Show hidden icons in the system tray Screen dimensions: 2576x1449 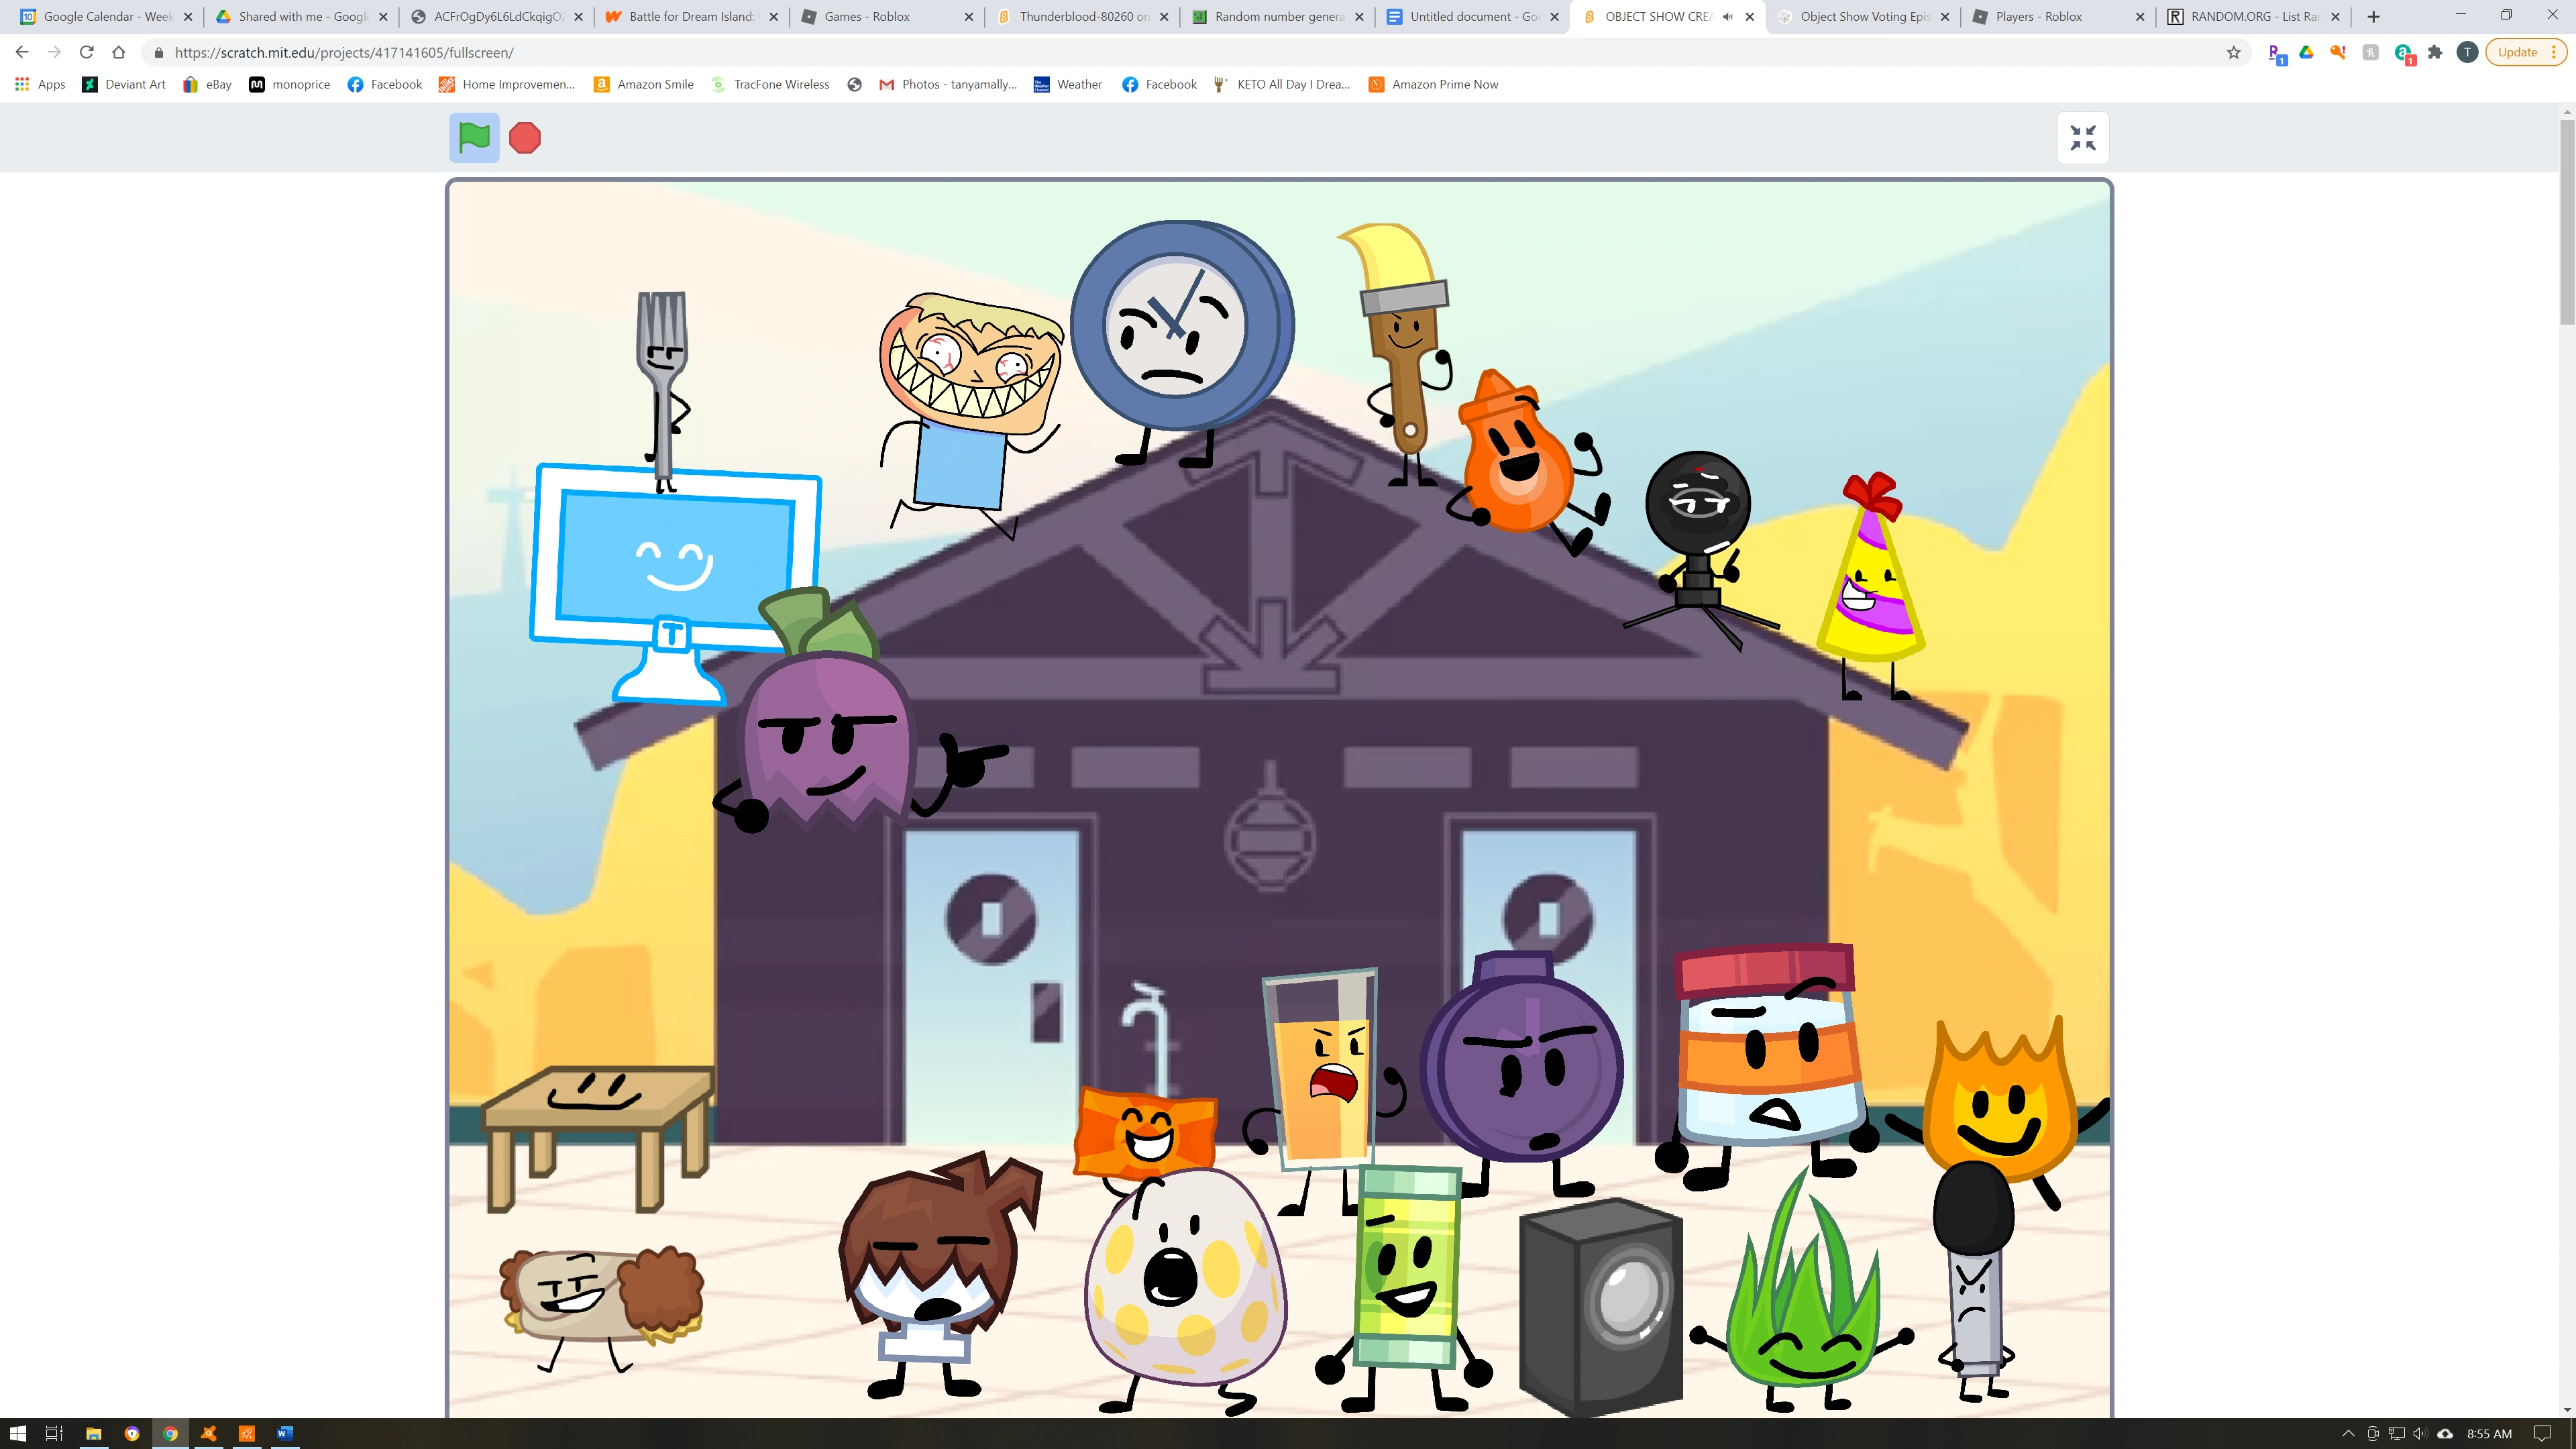(2348, 1434)
